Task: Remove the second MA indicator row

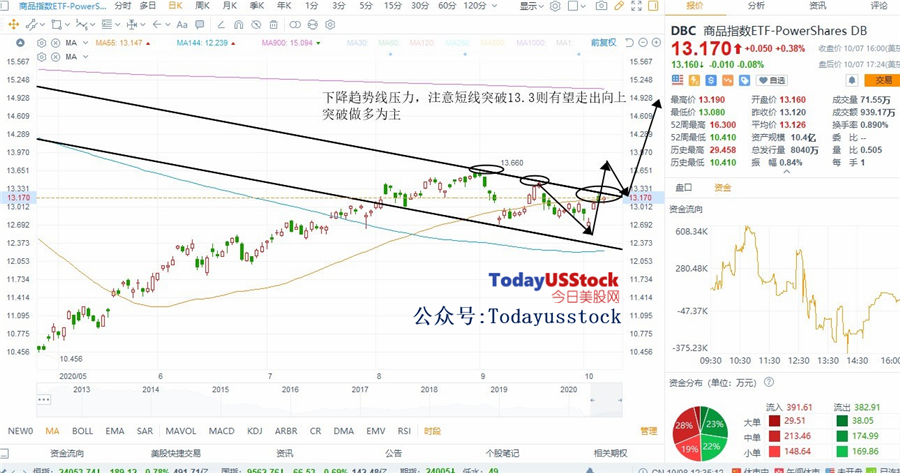Action: tap(56, 57)
